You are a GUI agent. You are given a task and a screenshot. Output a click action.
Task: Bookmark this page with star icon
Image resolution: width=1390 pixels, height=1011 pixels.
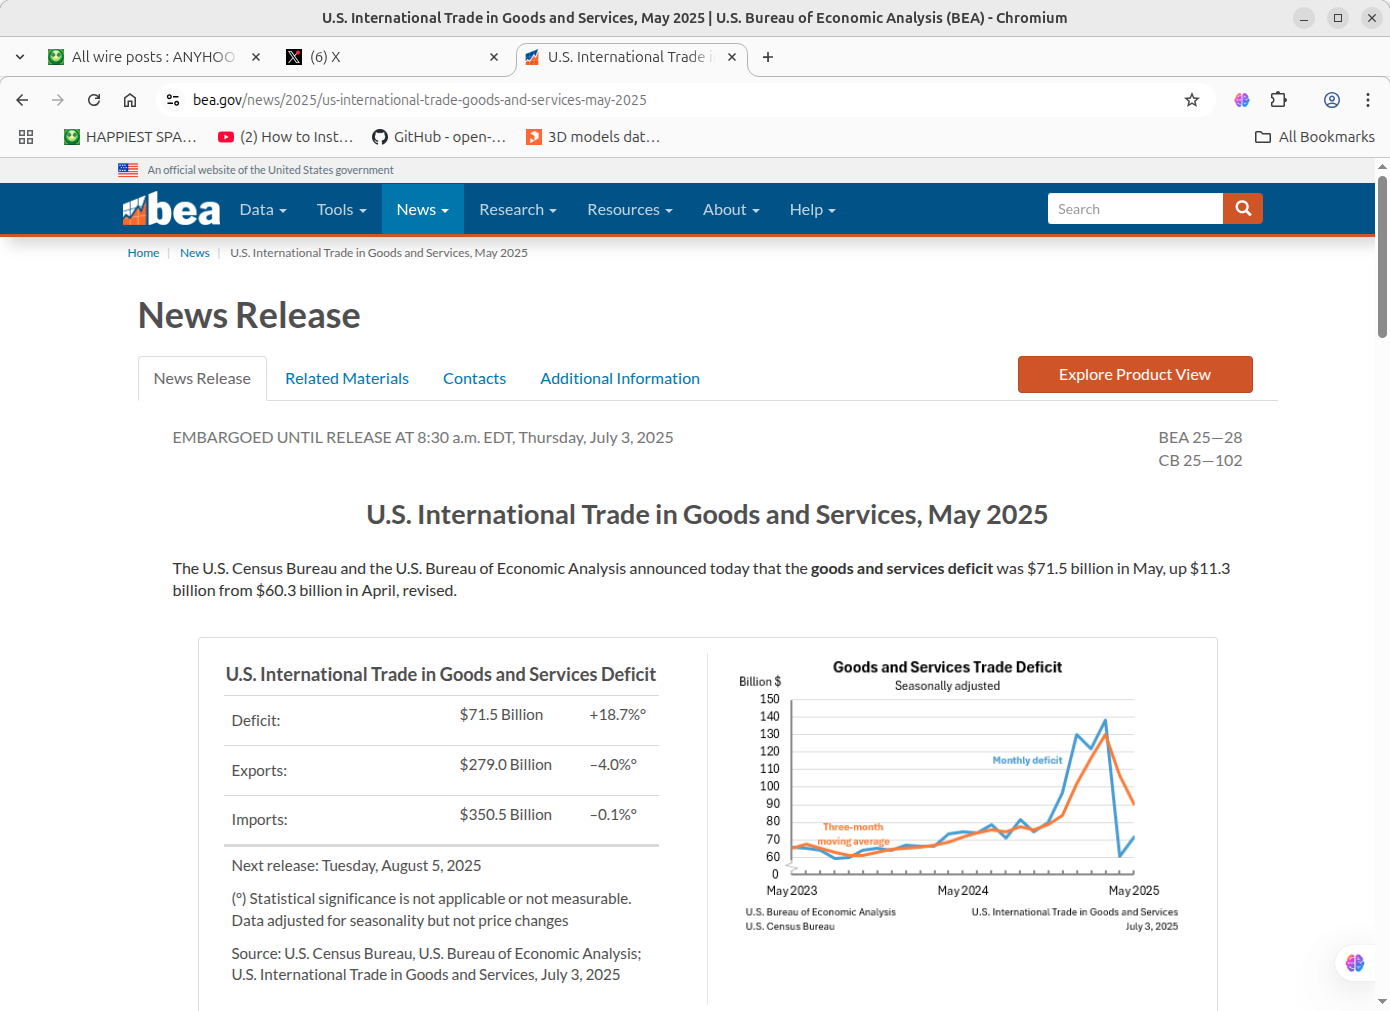1191,100
